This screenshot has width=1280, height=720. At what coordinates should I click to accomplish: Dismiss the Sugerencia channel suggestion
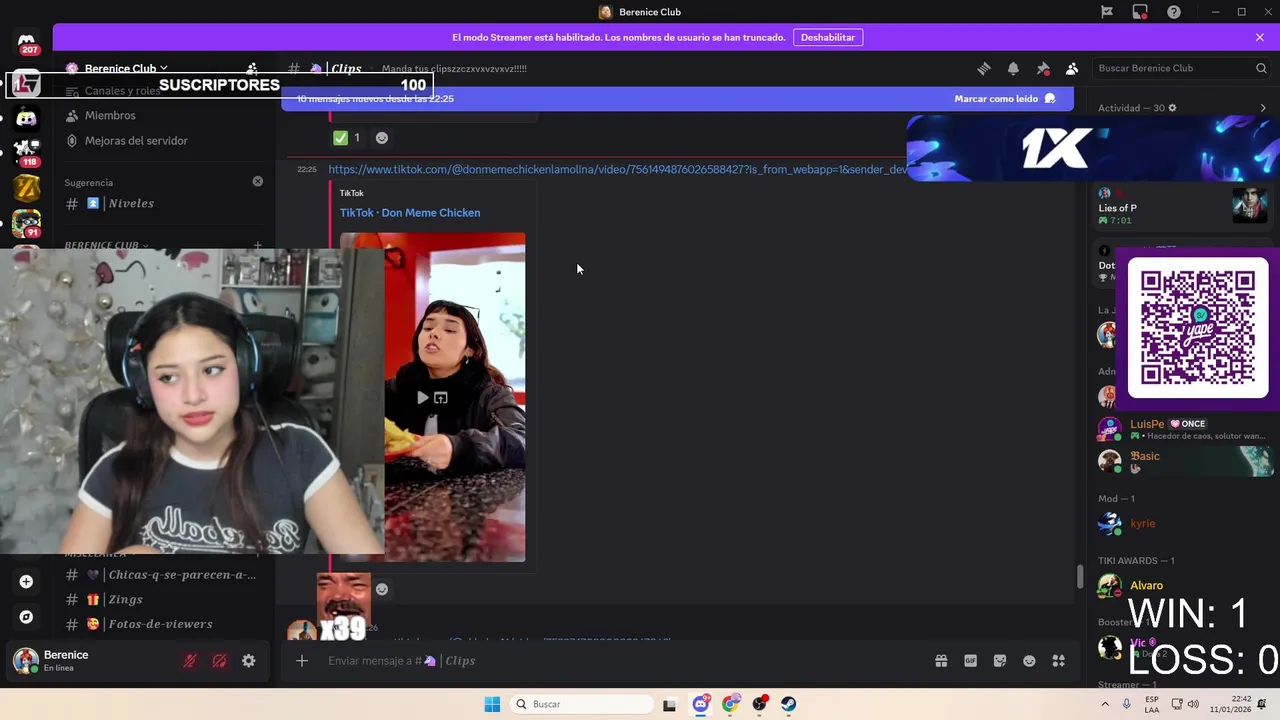(x=258, y=182)
